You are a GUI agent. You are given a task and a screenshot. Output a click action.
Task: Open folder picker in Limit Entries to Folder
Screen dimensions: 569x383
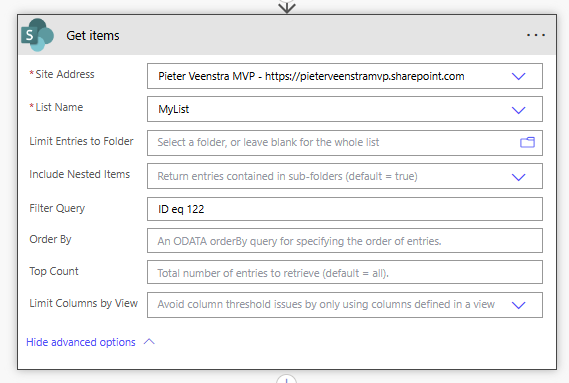[x=527, y=142]
